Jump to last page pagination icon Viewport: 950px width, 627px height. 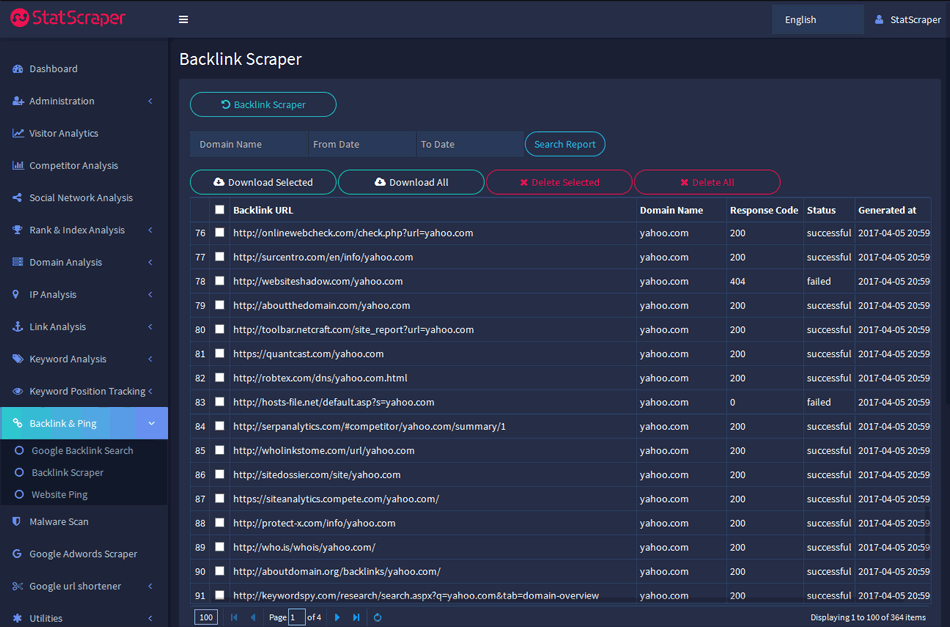point(356,617)
